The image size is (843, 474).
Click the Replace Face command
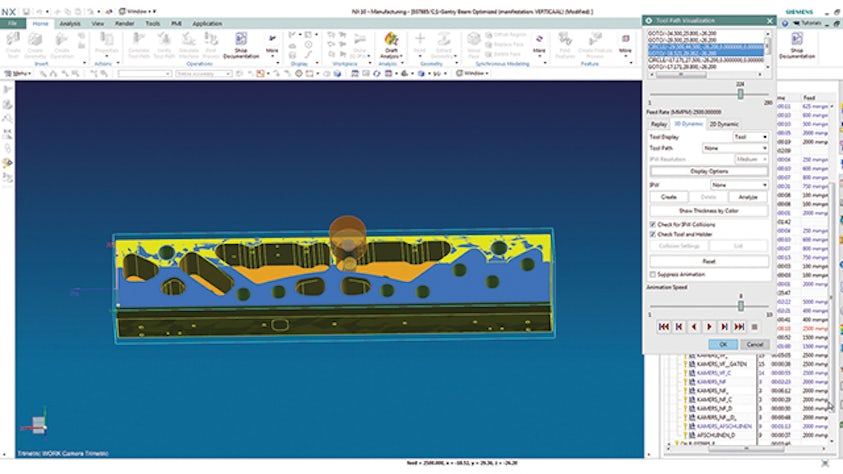(504, 45)
